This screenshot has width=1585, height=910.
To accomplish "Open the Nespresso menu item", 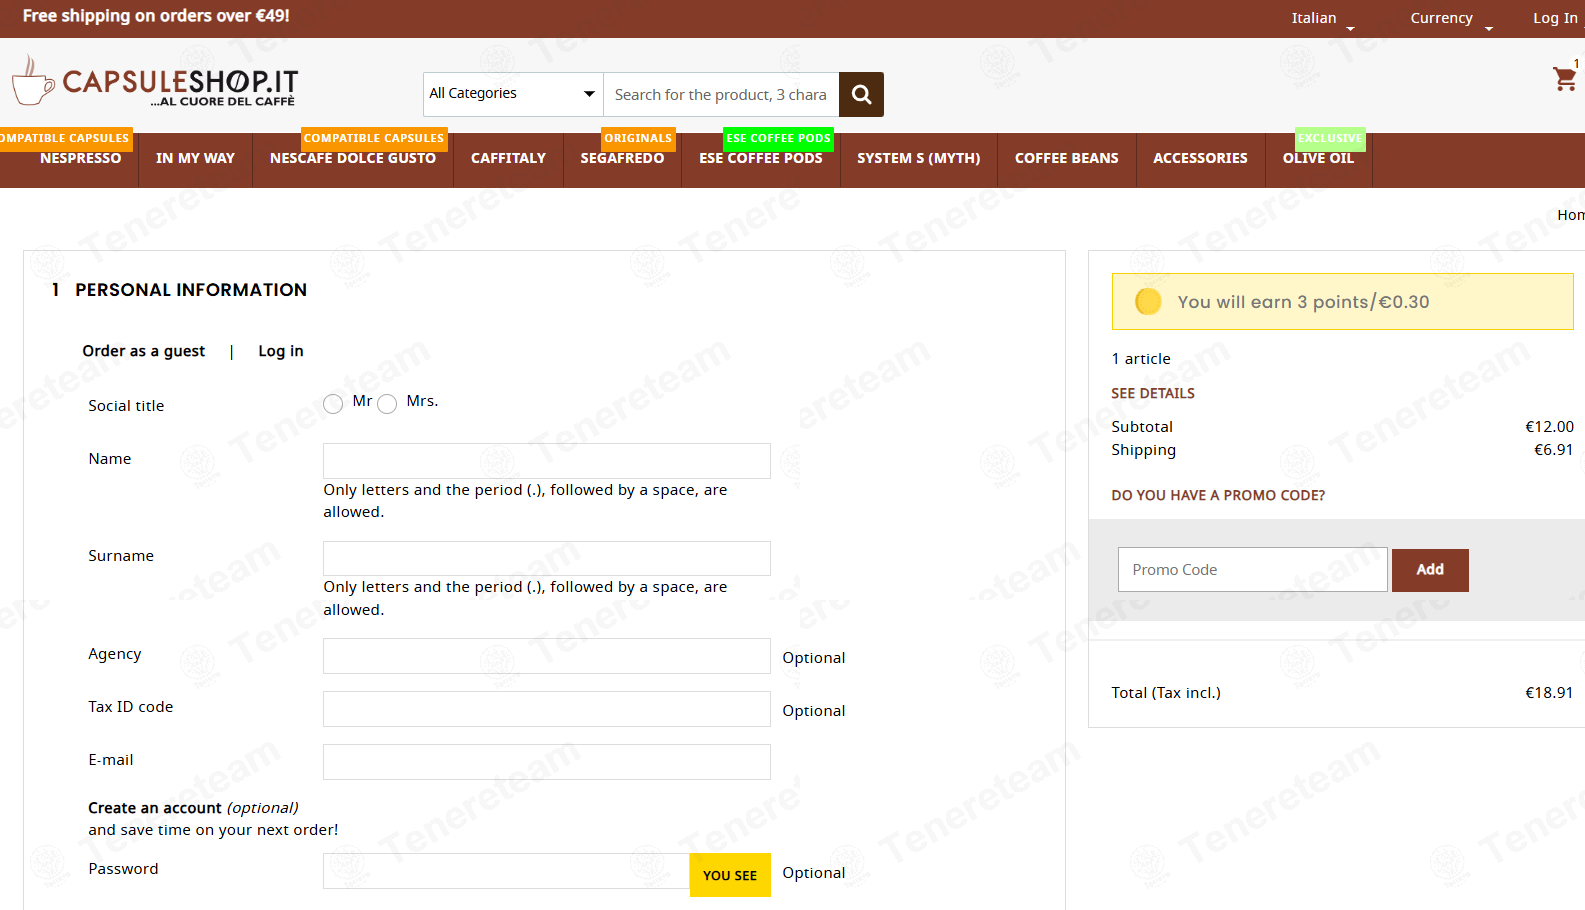I will coord(80,158).
